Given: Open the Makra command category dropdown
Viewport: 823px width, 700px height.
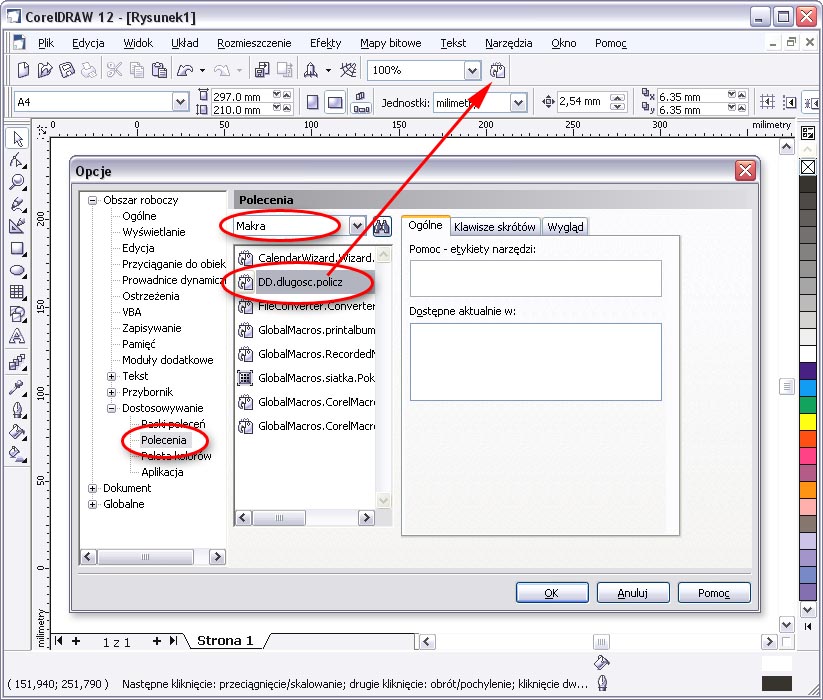Looking at the screenshot, I should pyautogui.click(x=358, y=227).
